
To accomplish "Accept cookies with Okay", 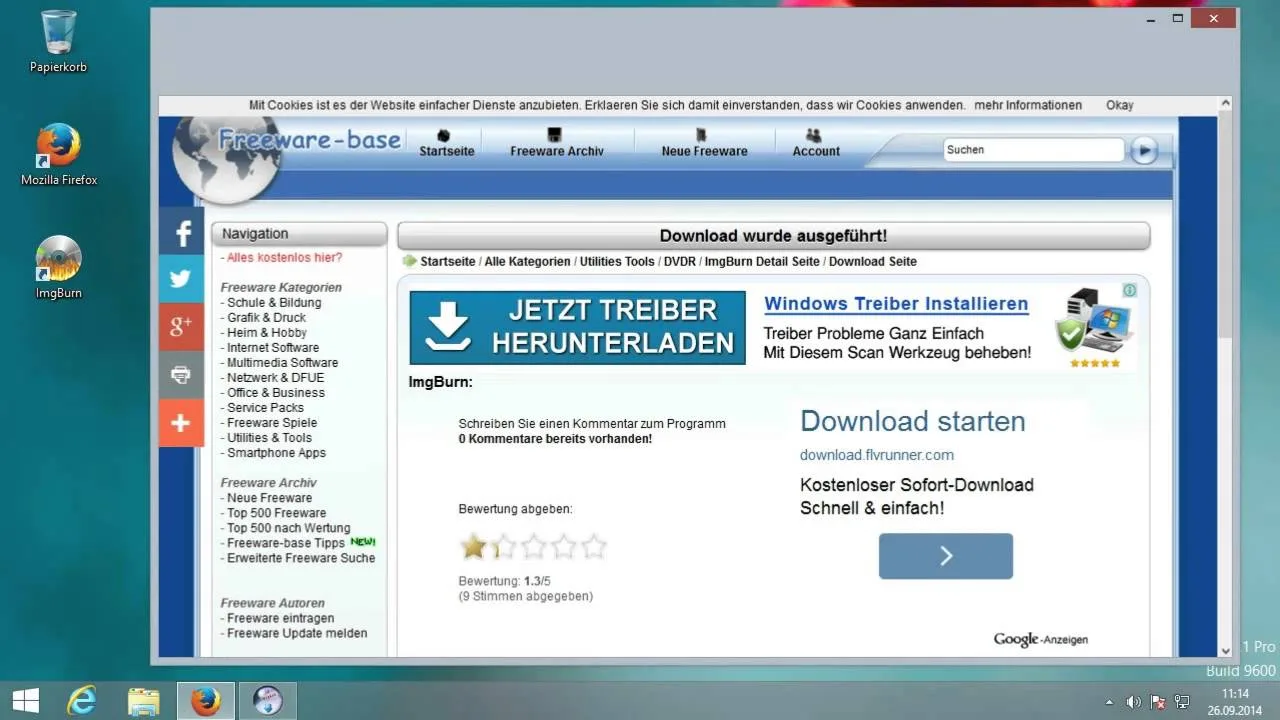I will click(1119, 105).
